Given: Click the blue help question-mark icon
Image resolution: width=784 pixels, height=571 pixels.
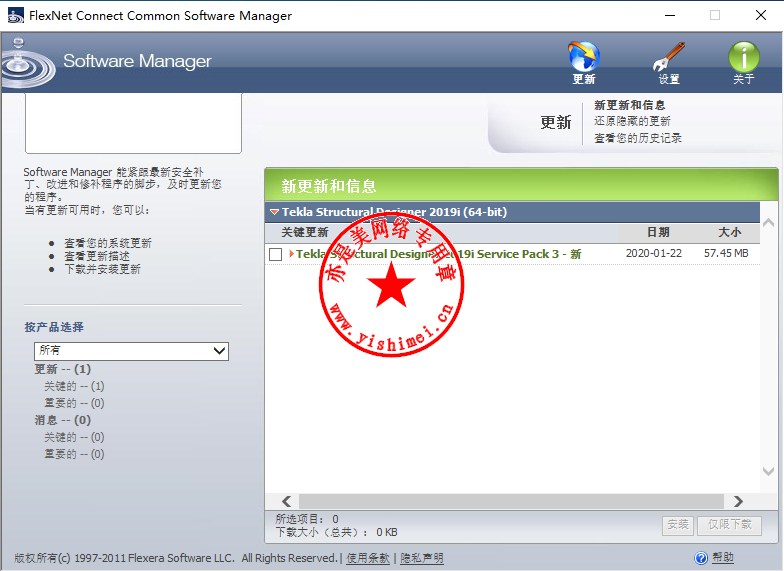Looking at the screenshot, I should [701, 558].
